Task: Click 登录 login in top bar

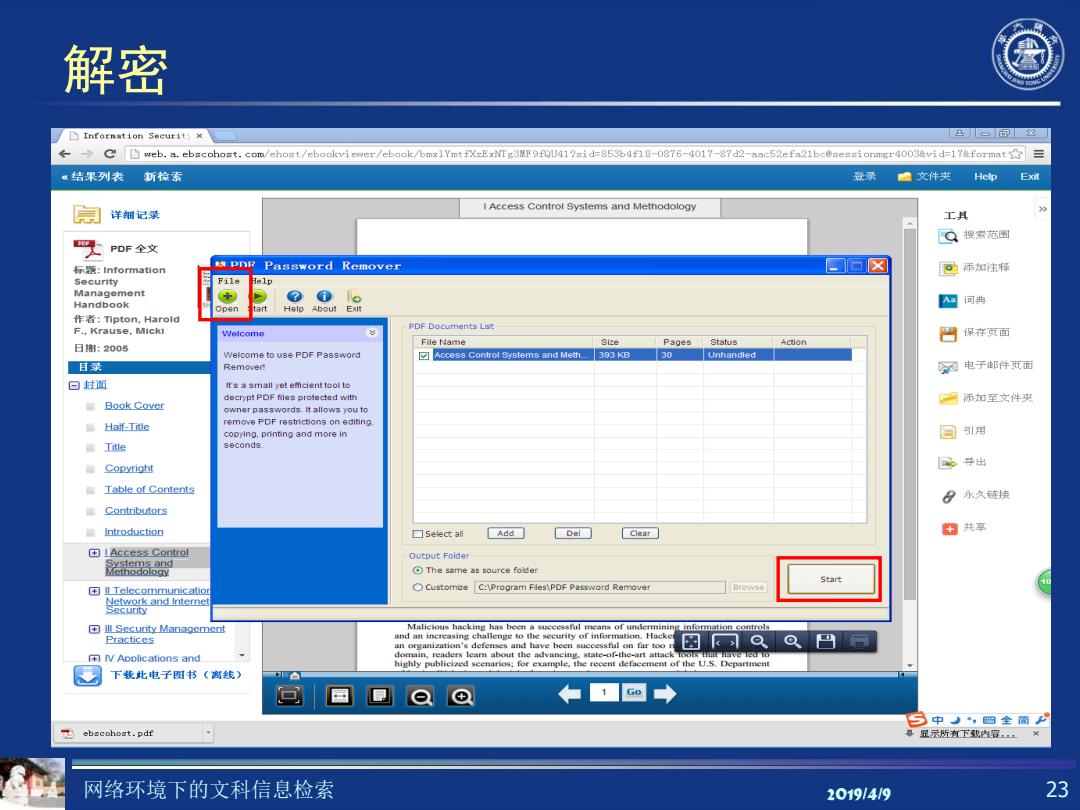Action: pyautogui.click(x=864, y=176)
